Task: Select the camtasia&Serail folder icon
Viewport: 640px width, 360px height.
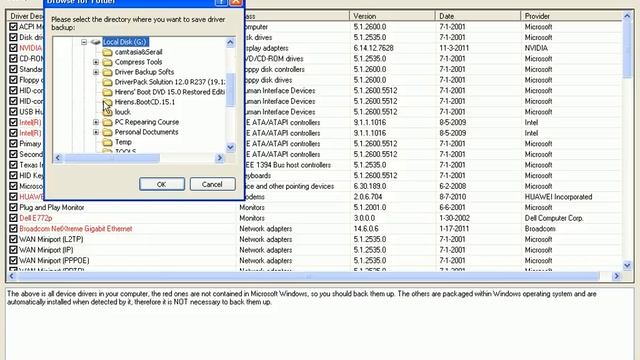Action: (107, 52)
